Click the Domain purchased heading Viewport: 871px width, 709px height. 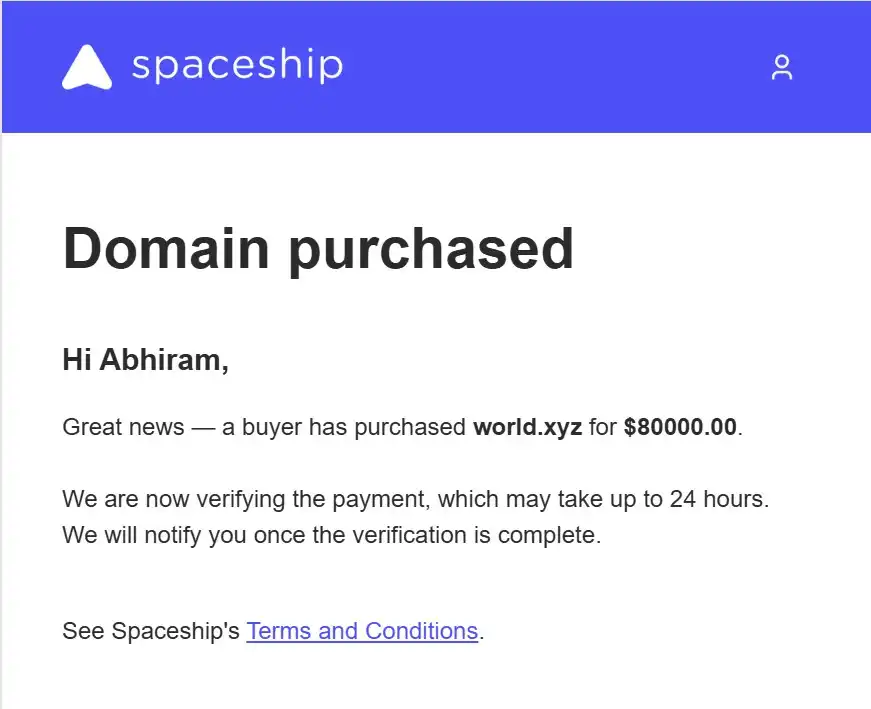point(318,249)
